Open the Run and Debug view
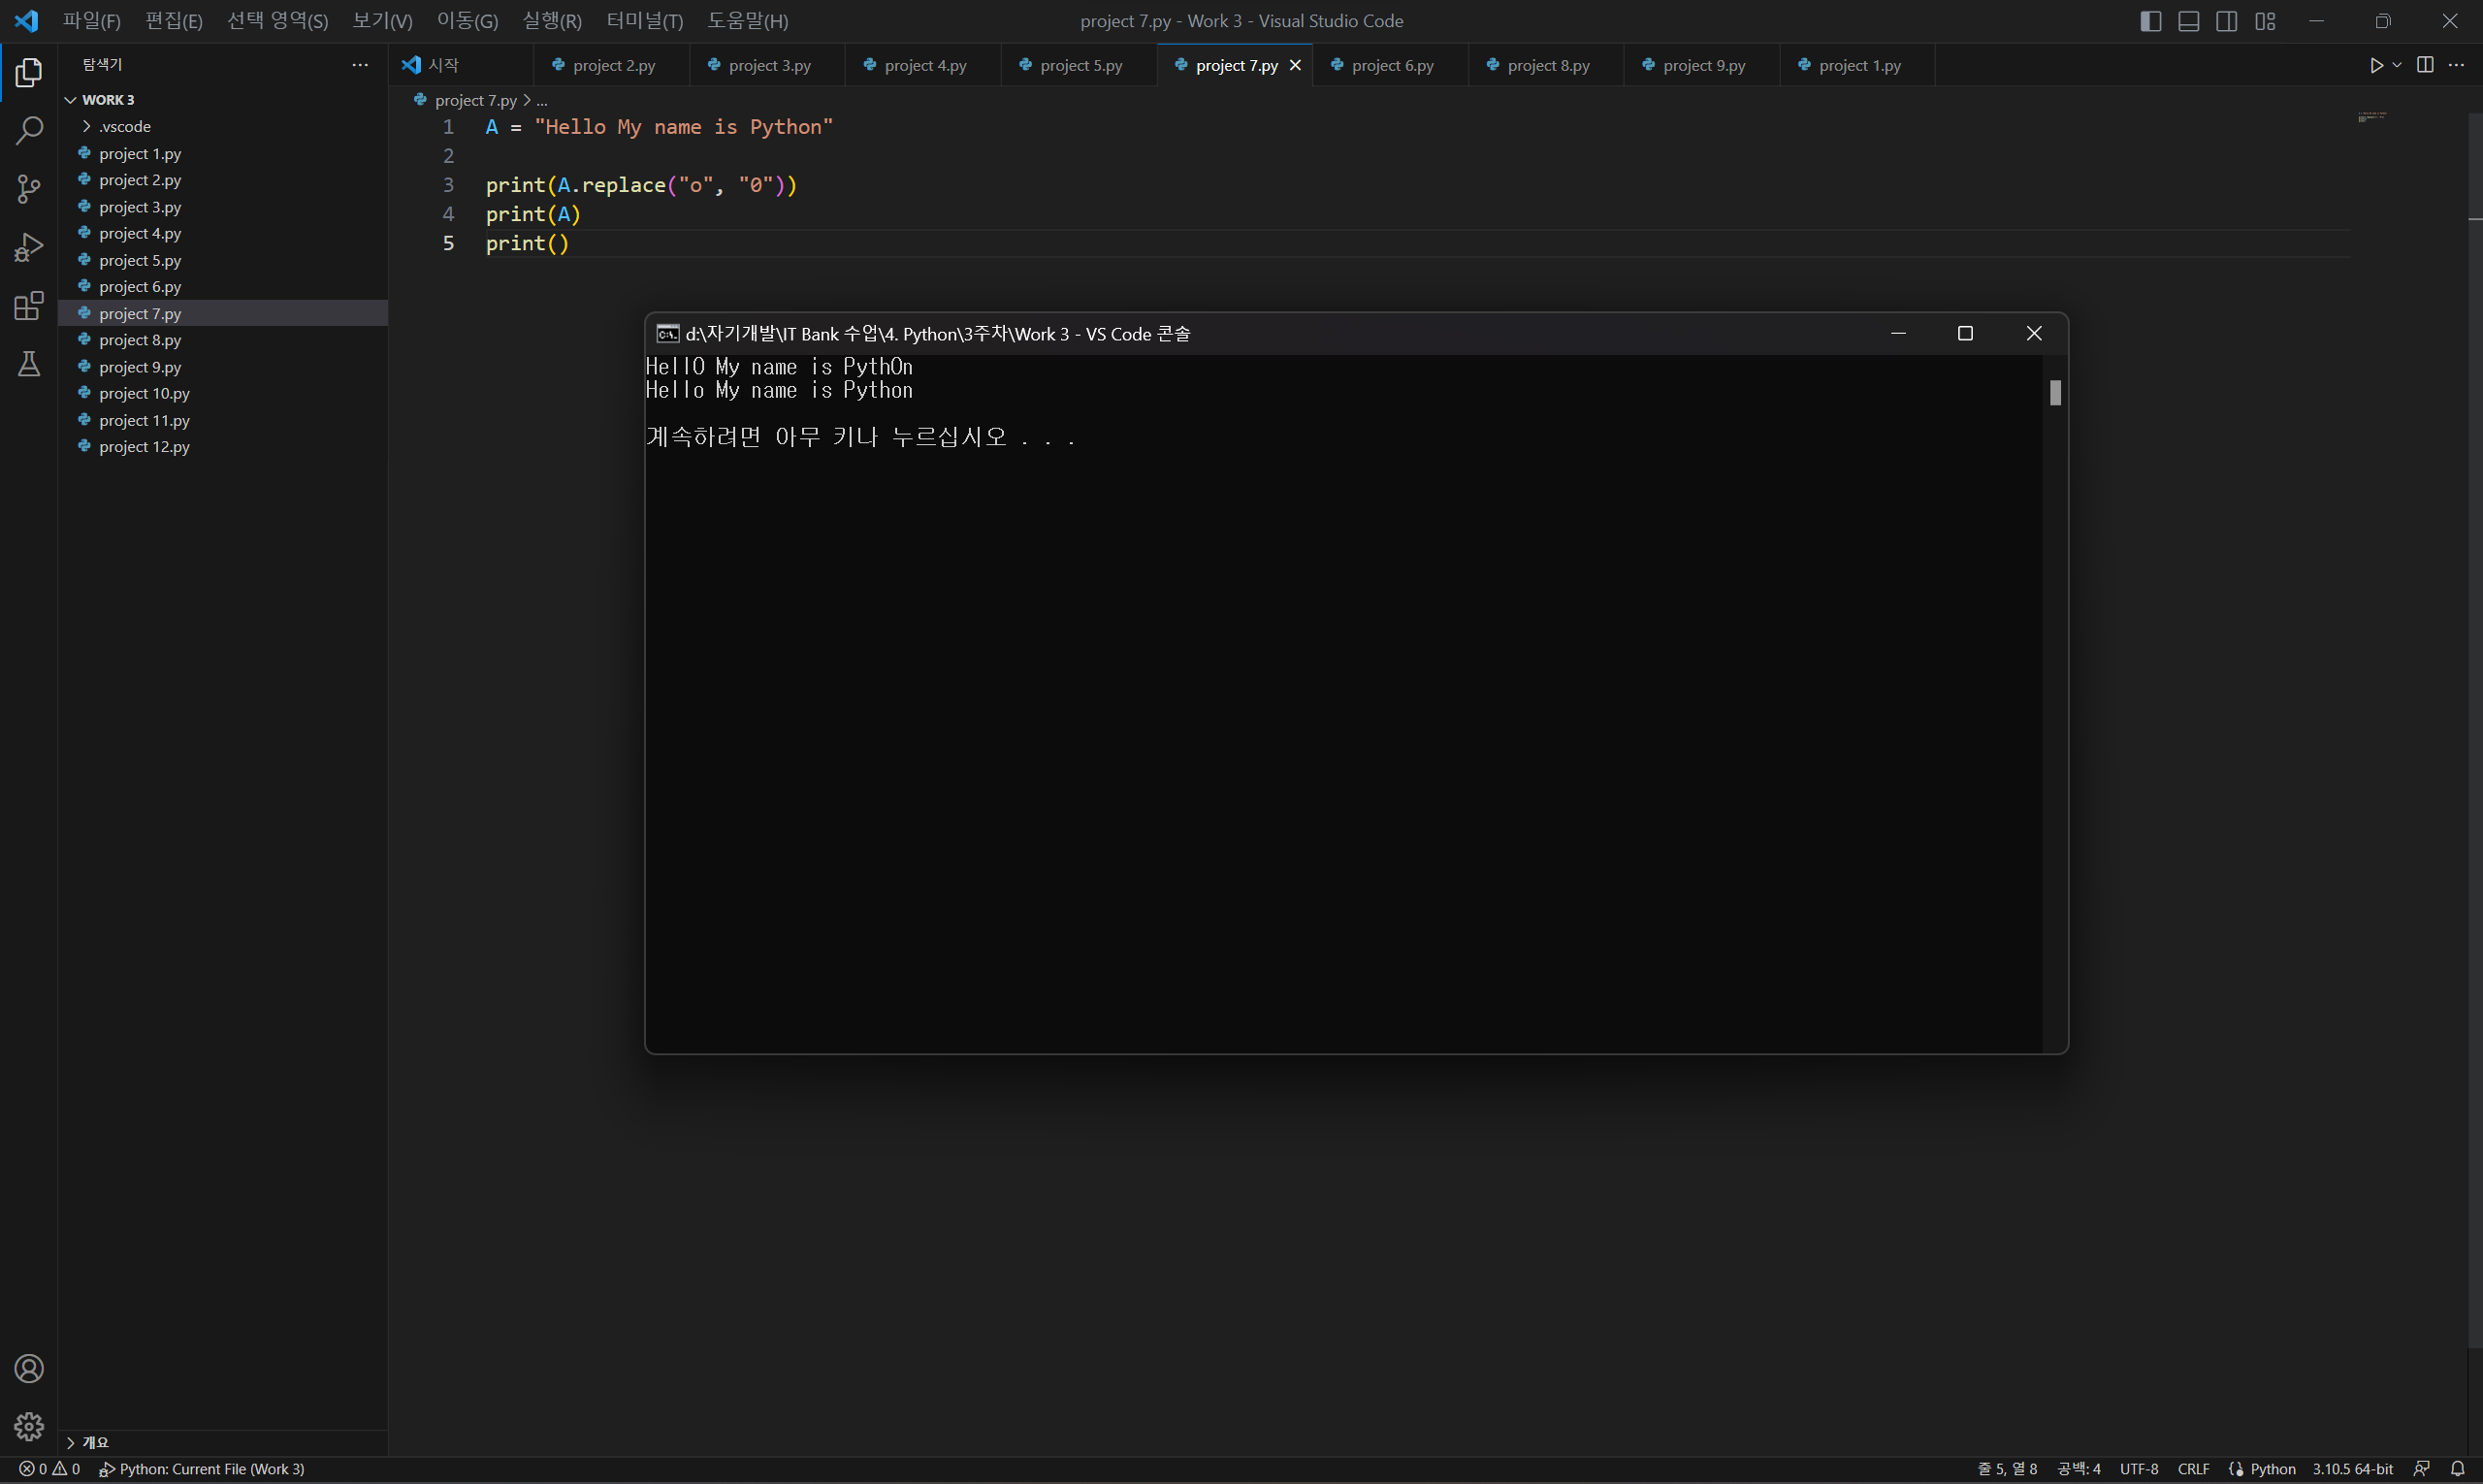 point(29,247)
